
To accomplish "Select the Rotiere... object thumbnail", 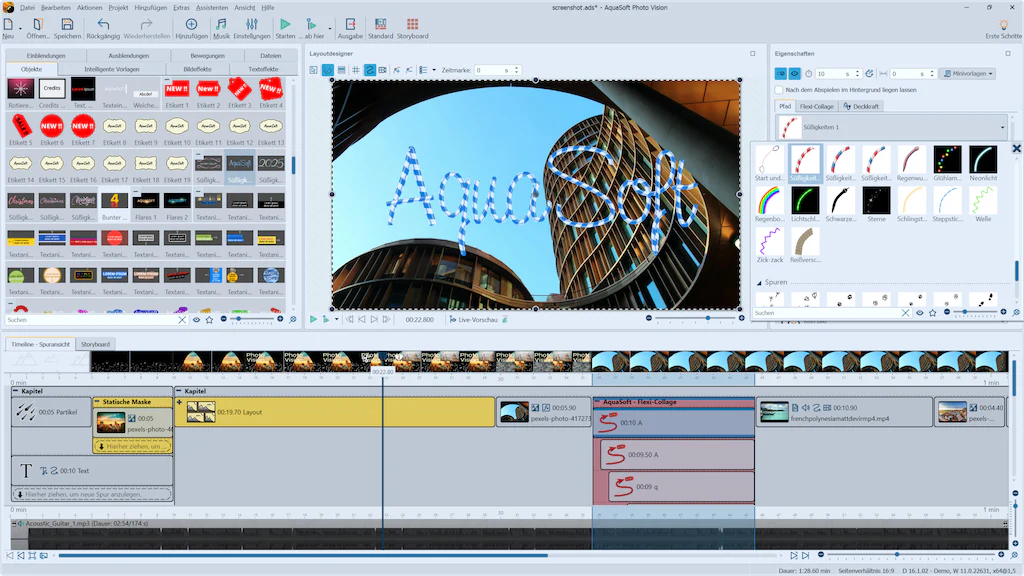I will (20, 93).
